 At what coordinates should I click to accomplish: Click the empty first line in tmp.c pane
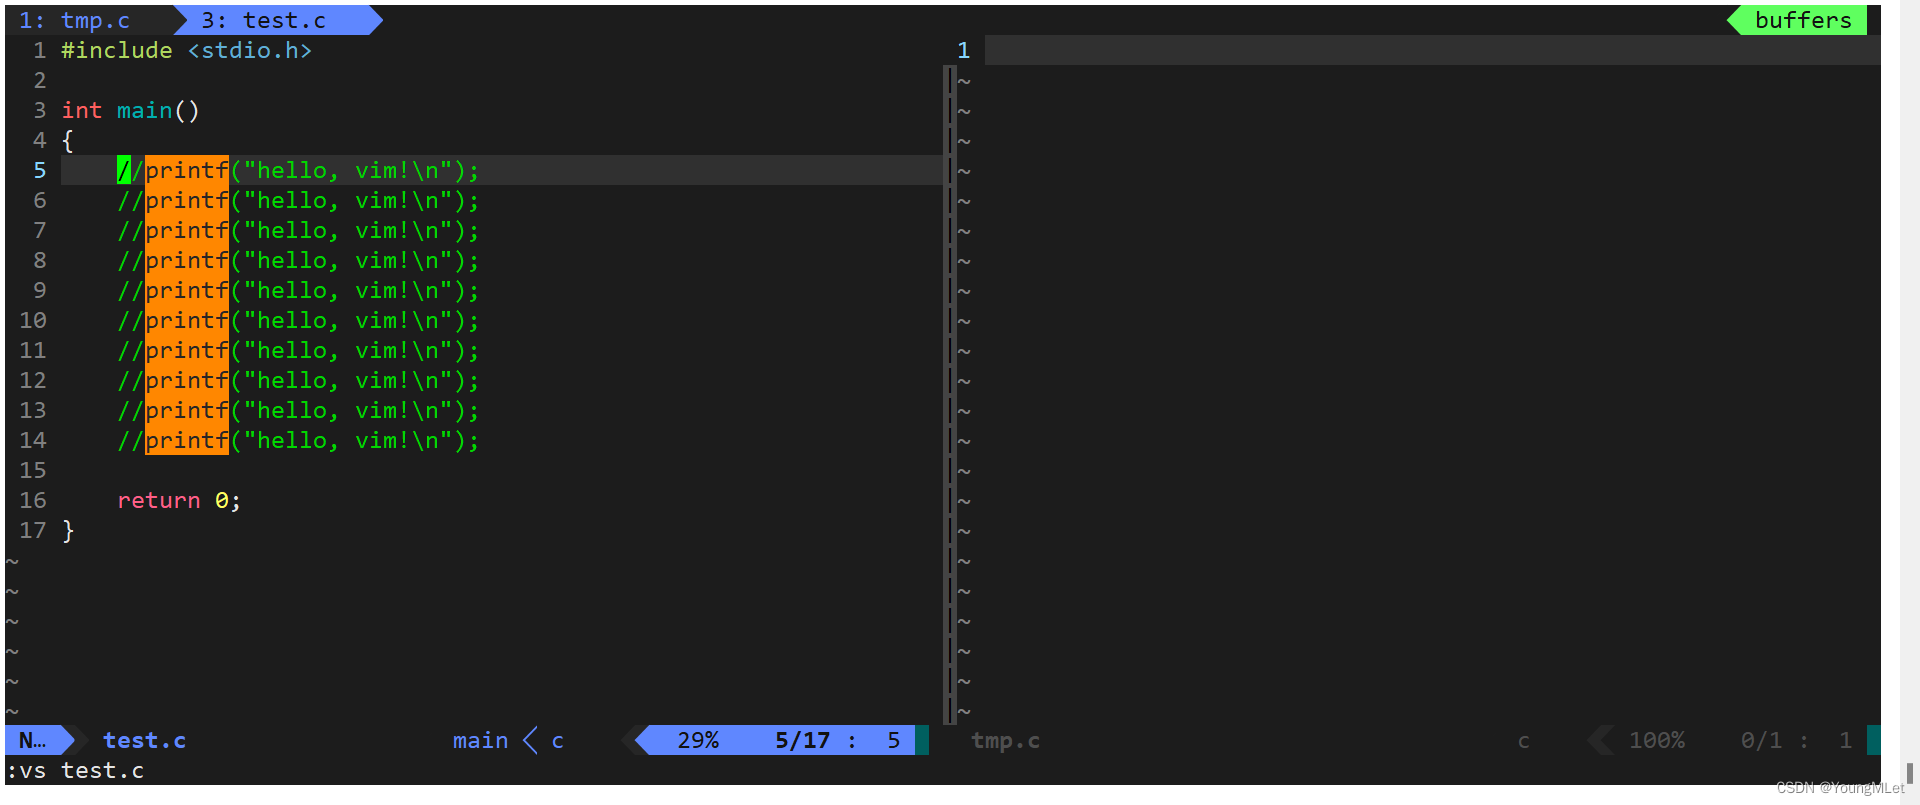pyautogui.click(x=1432, y=50)
